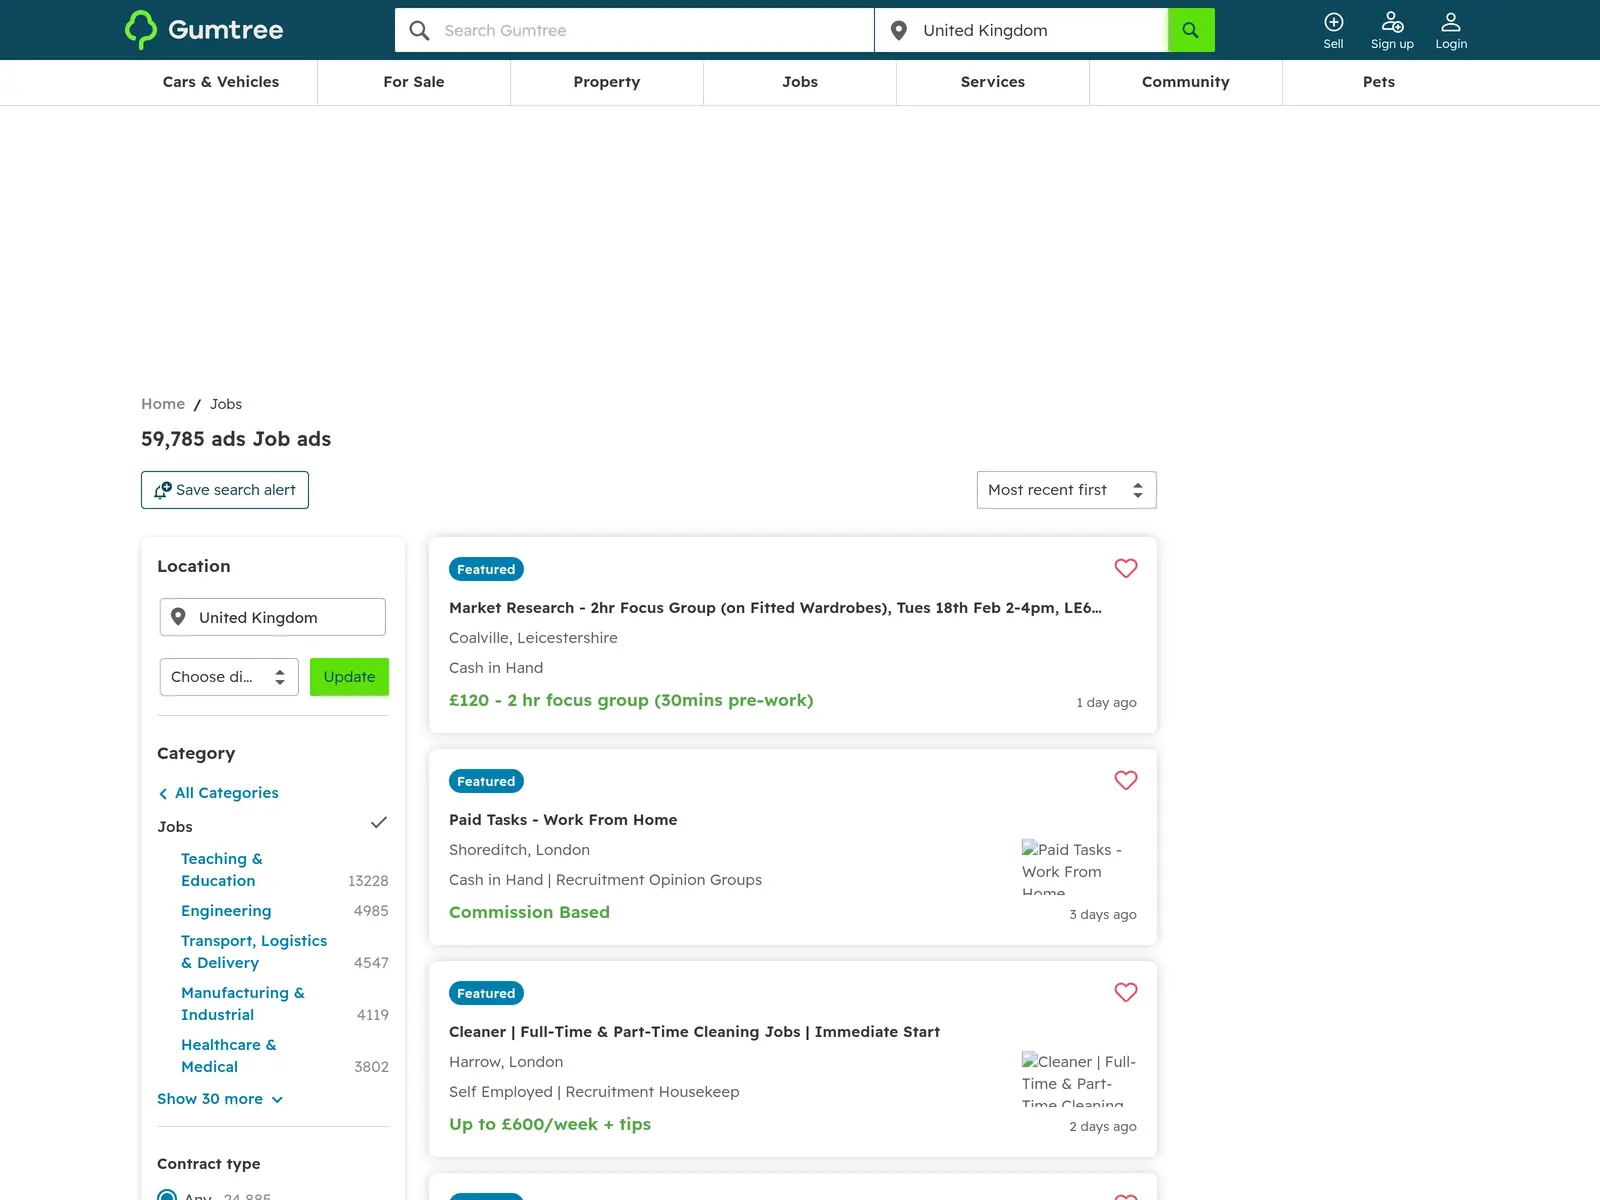The width and height of the screenshot is (1600, 1200).
Task: Filter by Transport, Logistics & Delivery
Action: click(254, 952)
